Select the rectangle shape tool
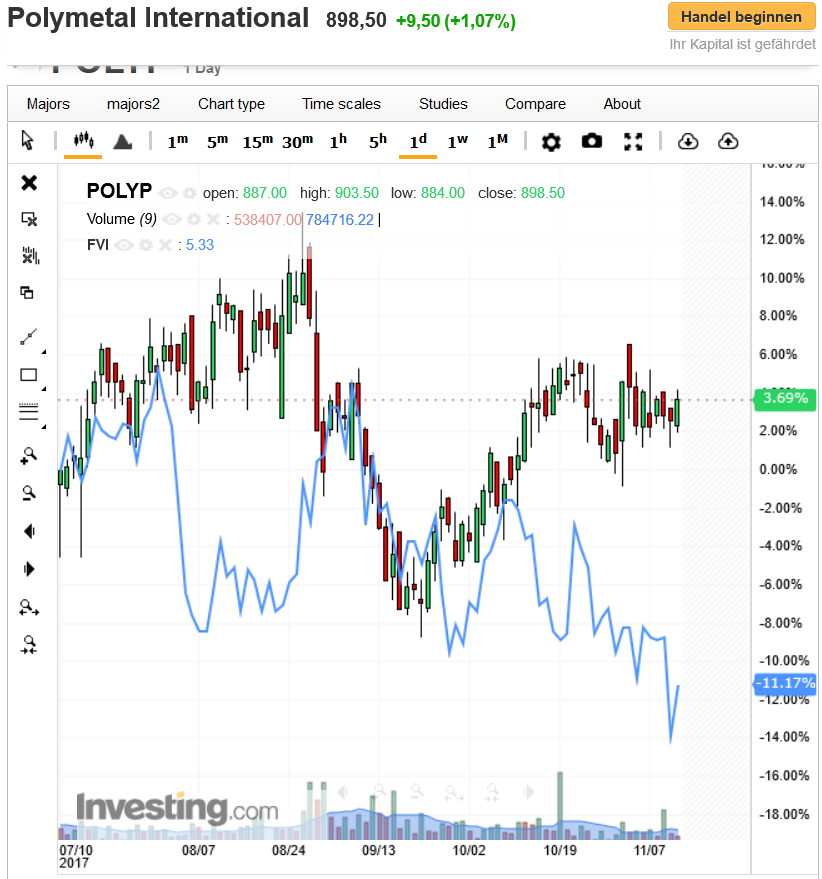822x879 pixels. point(29,375)
